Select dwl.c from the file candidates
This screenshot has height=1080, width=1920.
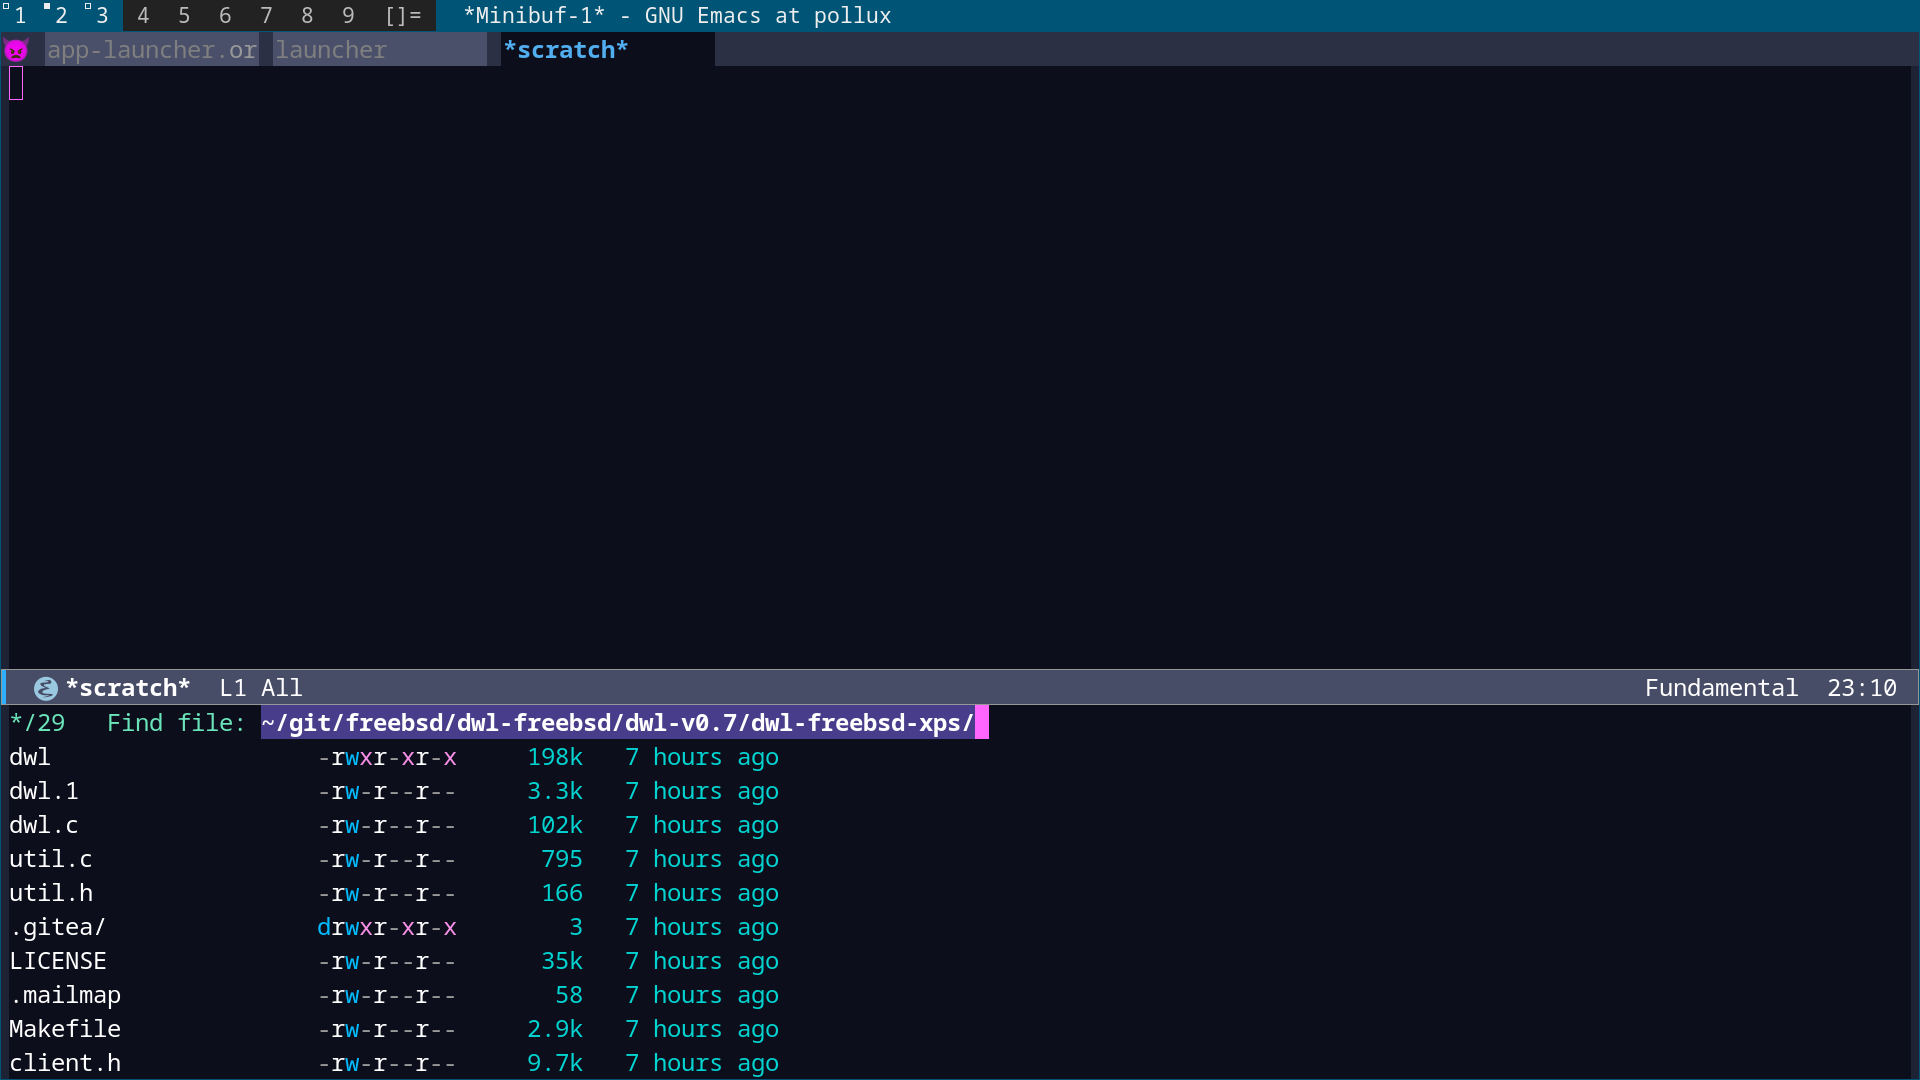click(44, 825)
